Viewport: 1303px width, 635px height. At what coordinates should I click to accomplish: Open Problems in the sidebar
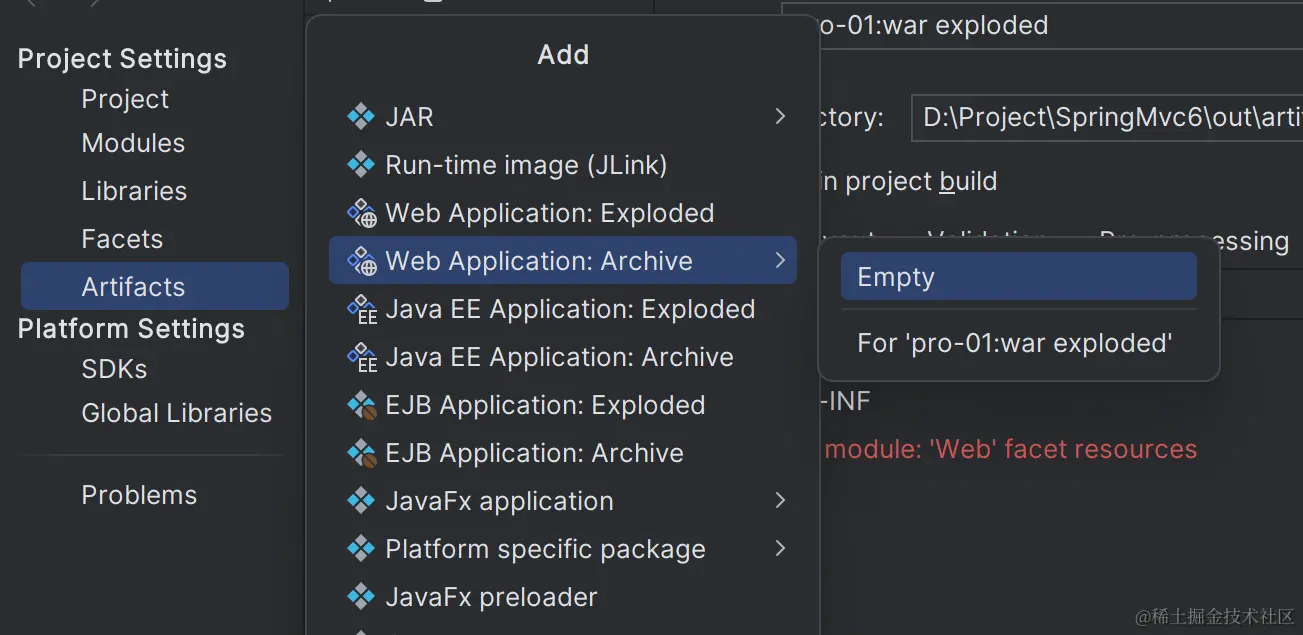(x=139, y=495)
